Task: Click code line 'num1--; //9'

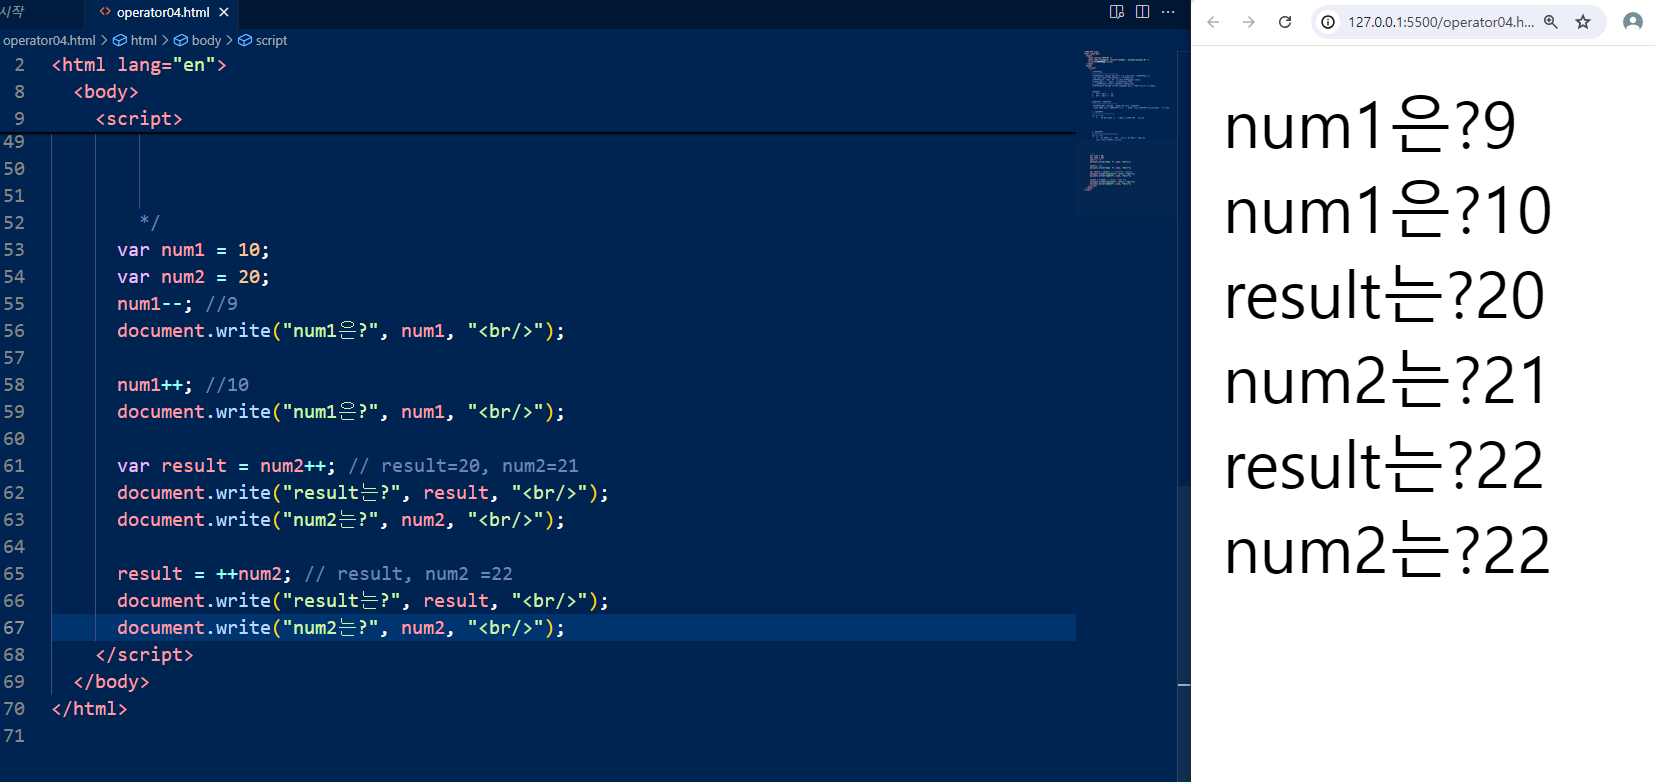Action: click(x=177, y=304)
